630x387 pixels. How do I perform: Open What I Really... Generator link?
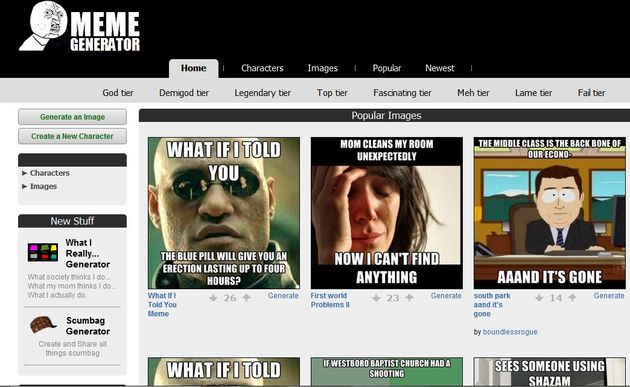pyautogui.click(x=88, y=254)
